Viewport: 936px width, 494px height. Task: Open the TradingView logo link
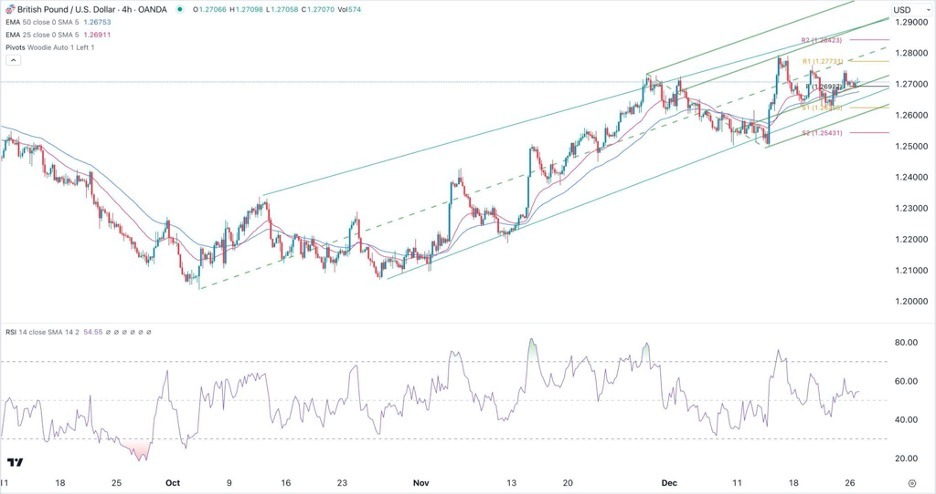16,462
